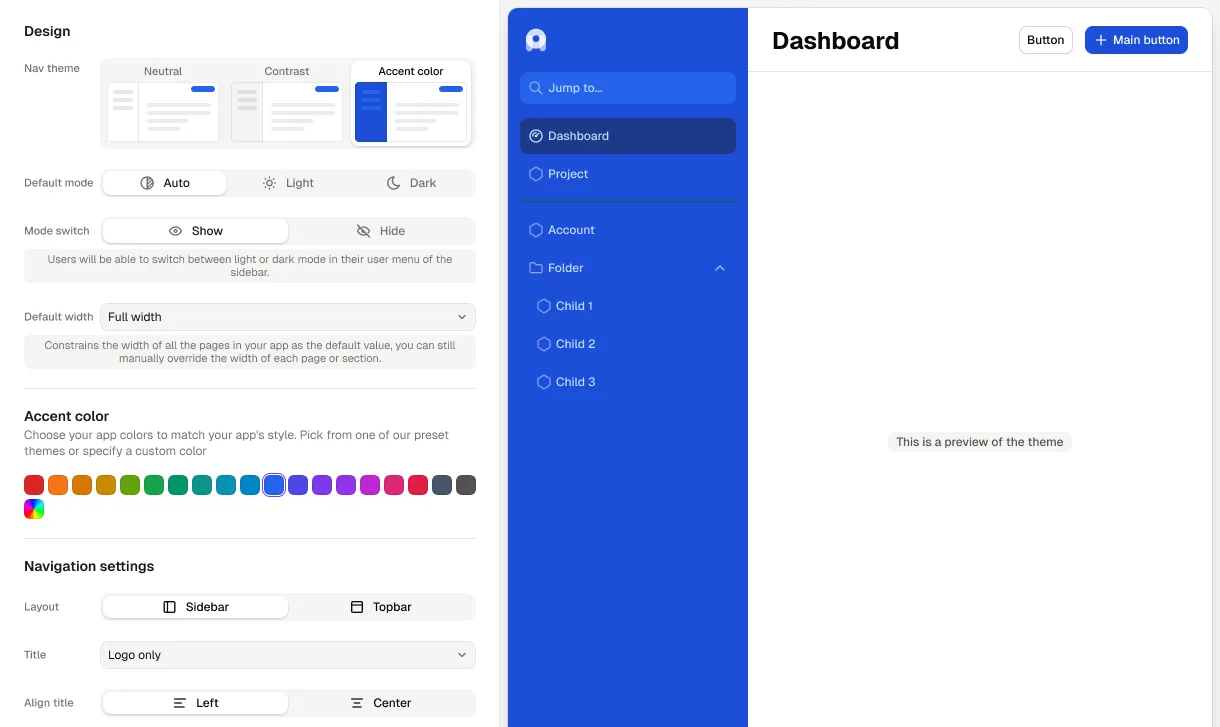Viewport: 1220px width, 727px height.
Task: Click the app logo in the blue sidebar
Action: [536, 40]
